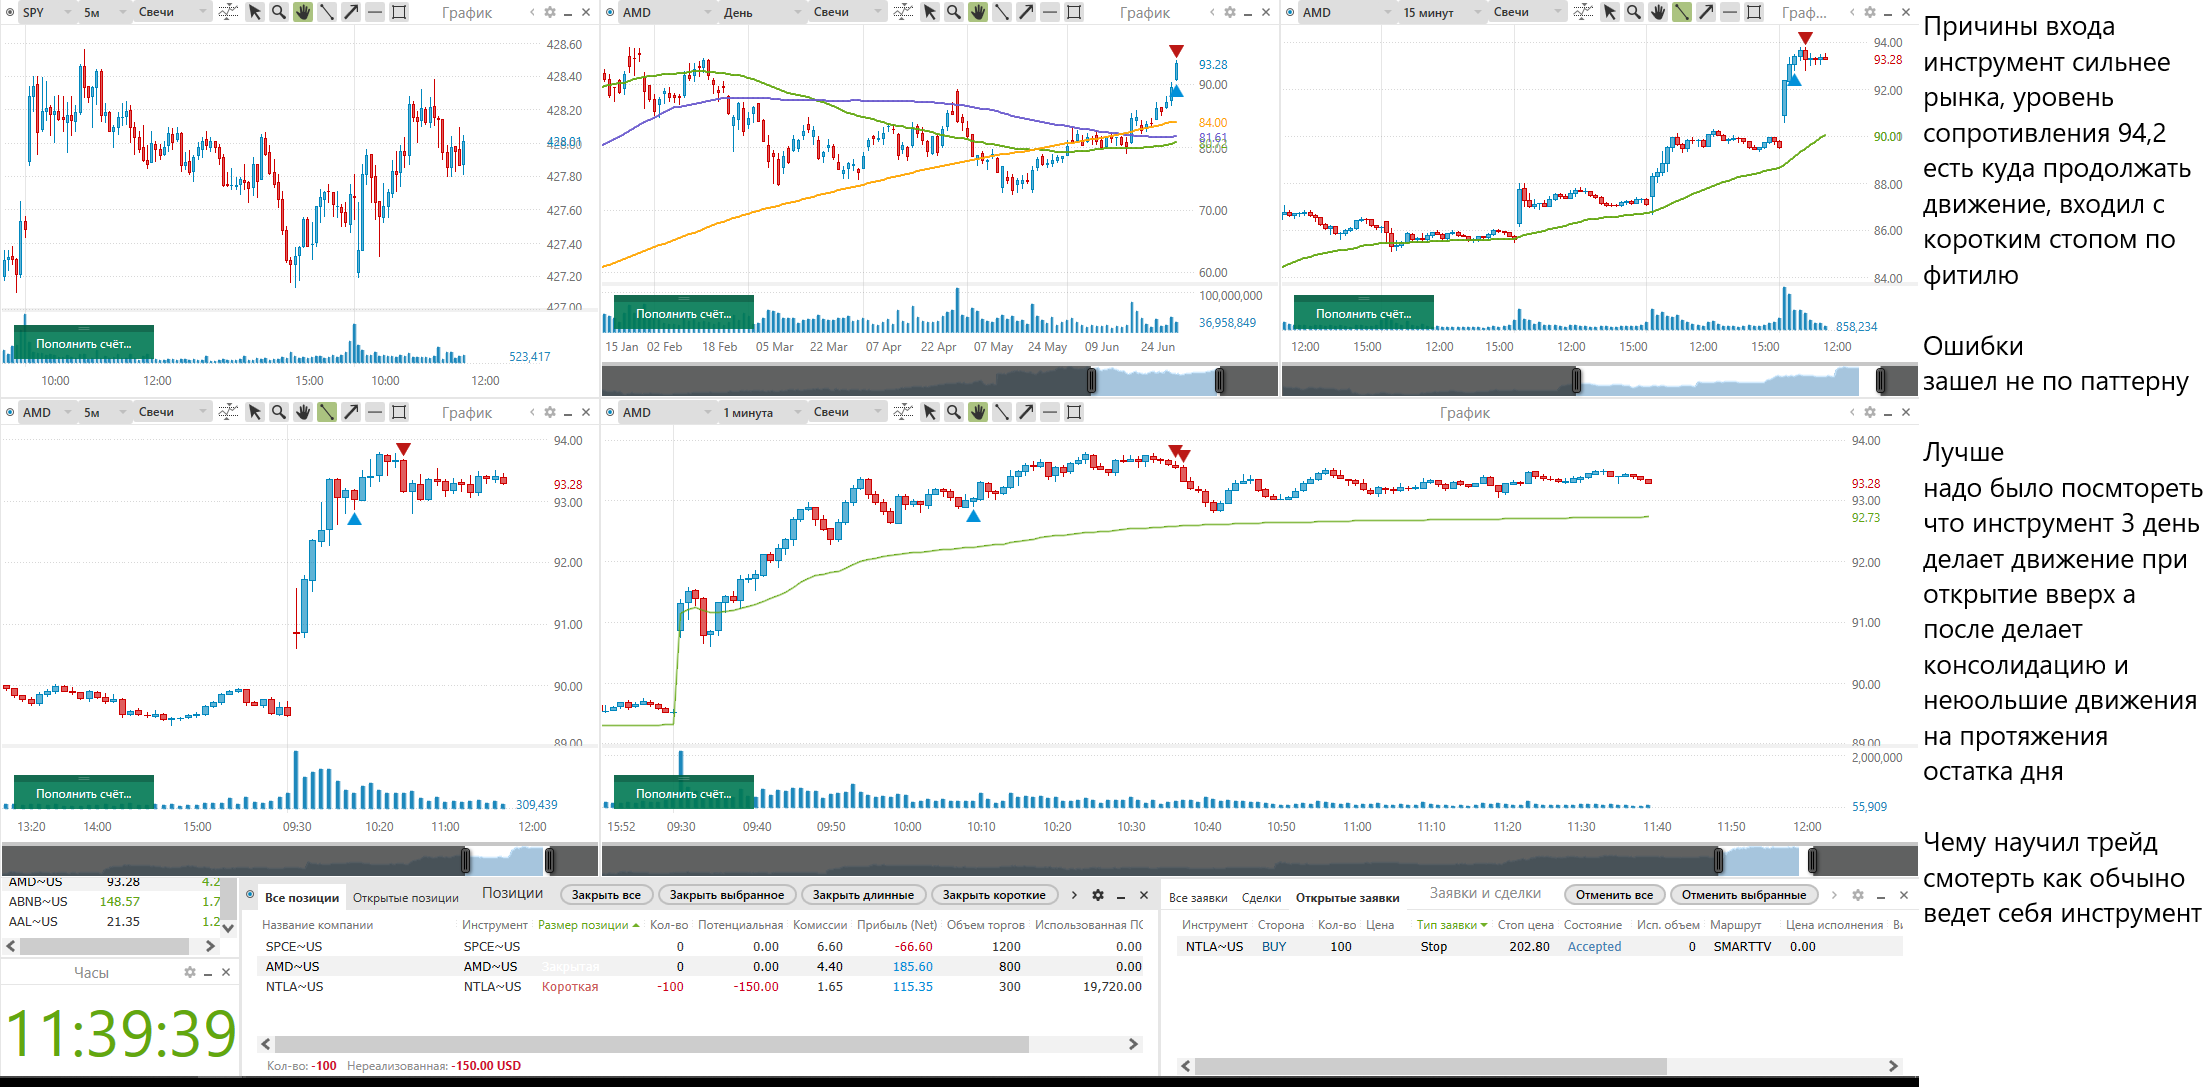
Task: Select the pointer tool in SPY chart
Action: click(255, 12)
